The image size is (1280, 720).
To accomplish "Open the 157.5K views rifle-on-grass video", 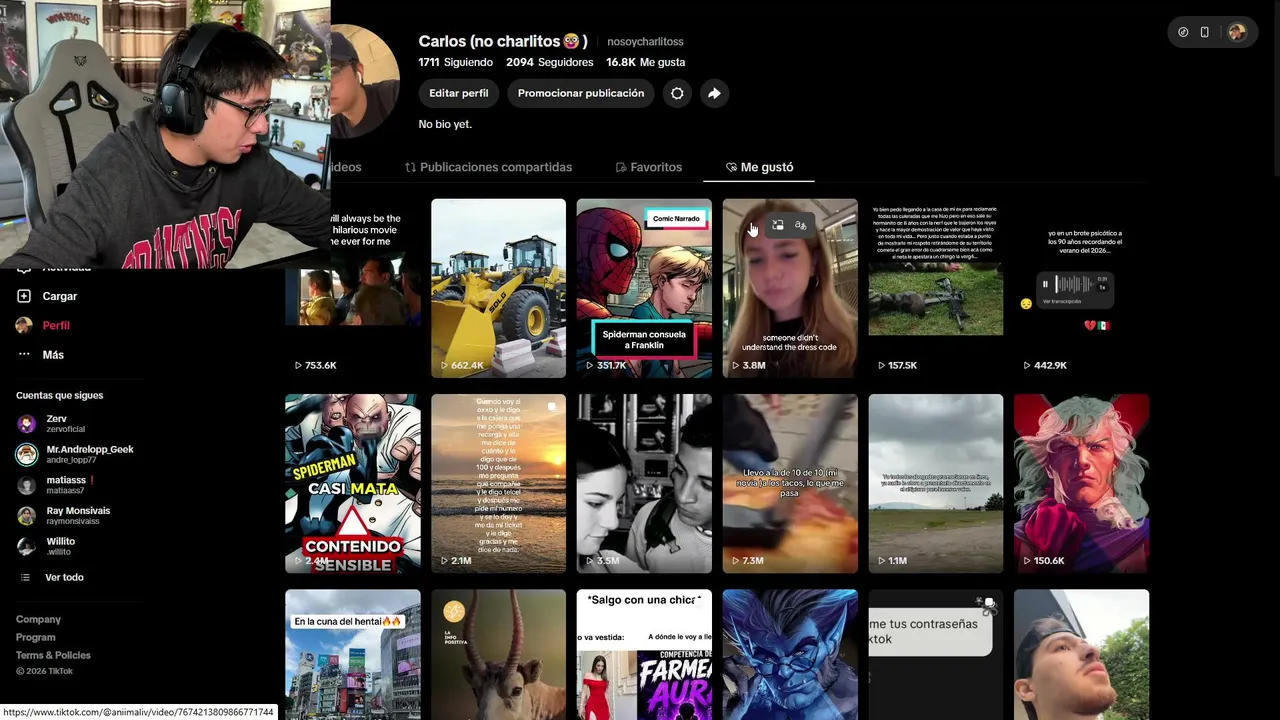I will 935,288.
